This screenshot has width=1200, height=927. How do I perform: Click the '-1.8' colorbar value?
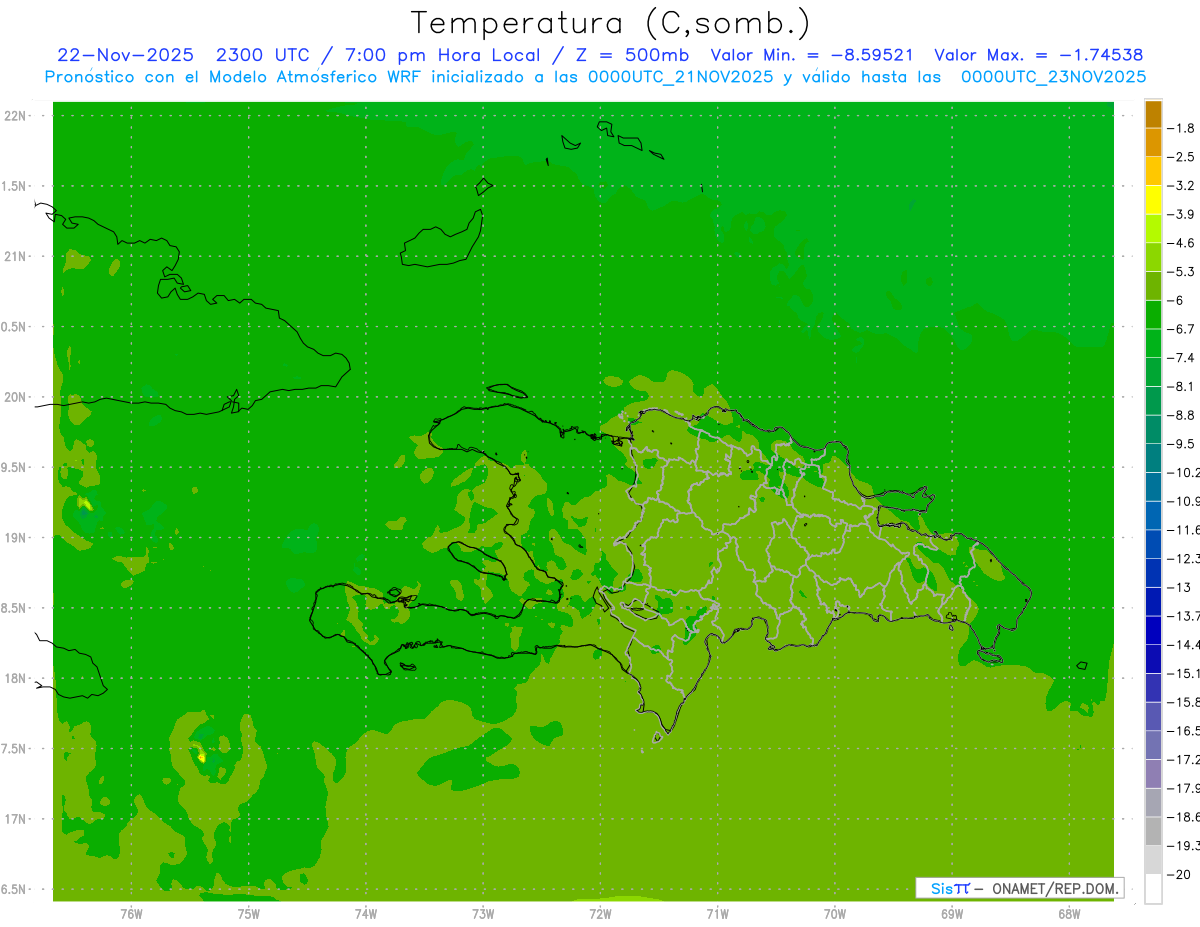[1182, 128]
